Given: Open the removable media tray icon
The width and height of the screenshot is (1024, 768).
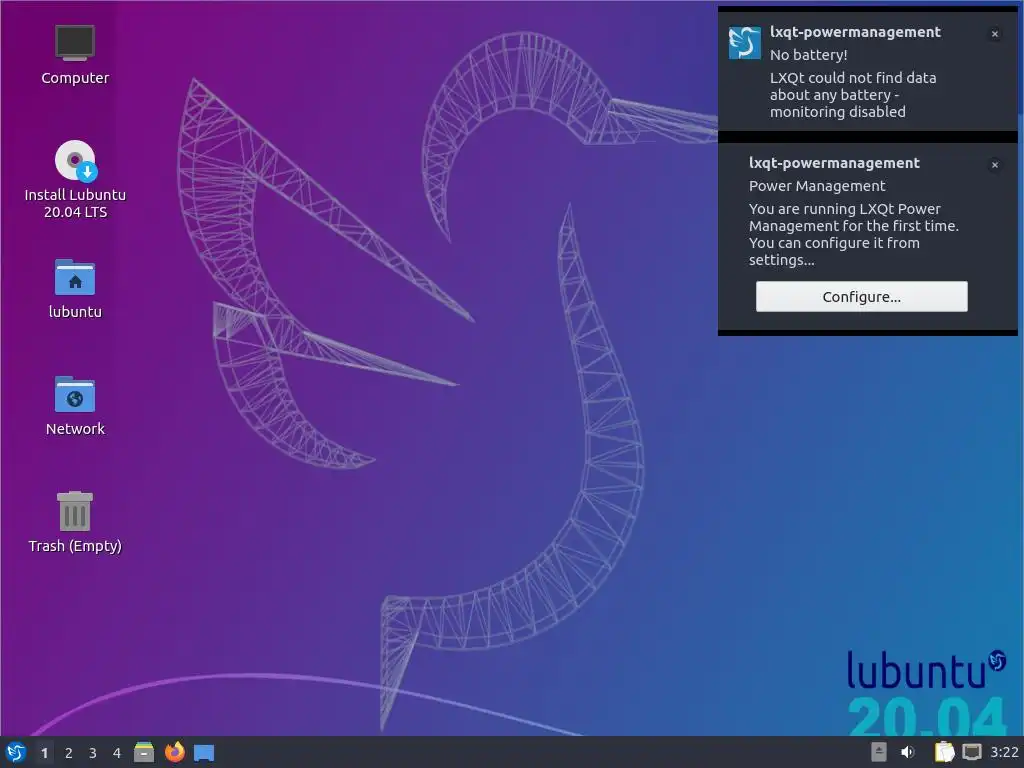Looking at the screenshot, I should [x=879, y=752].
